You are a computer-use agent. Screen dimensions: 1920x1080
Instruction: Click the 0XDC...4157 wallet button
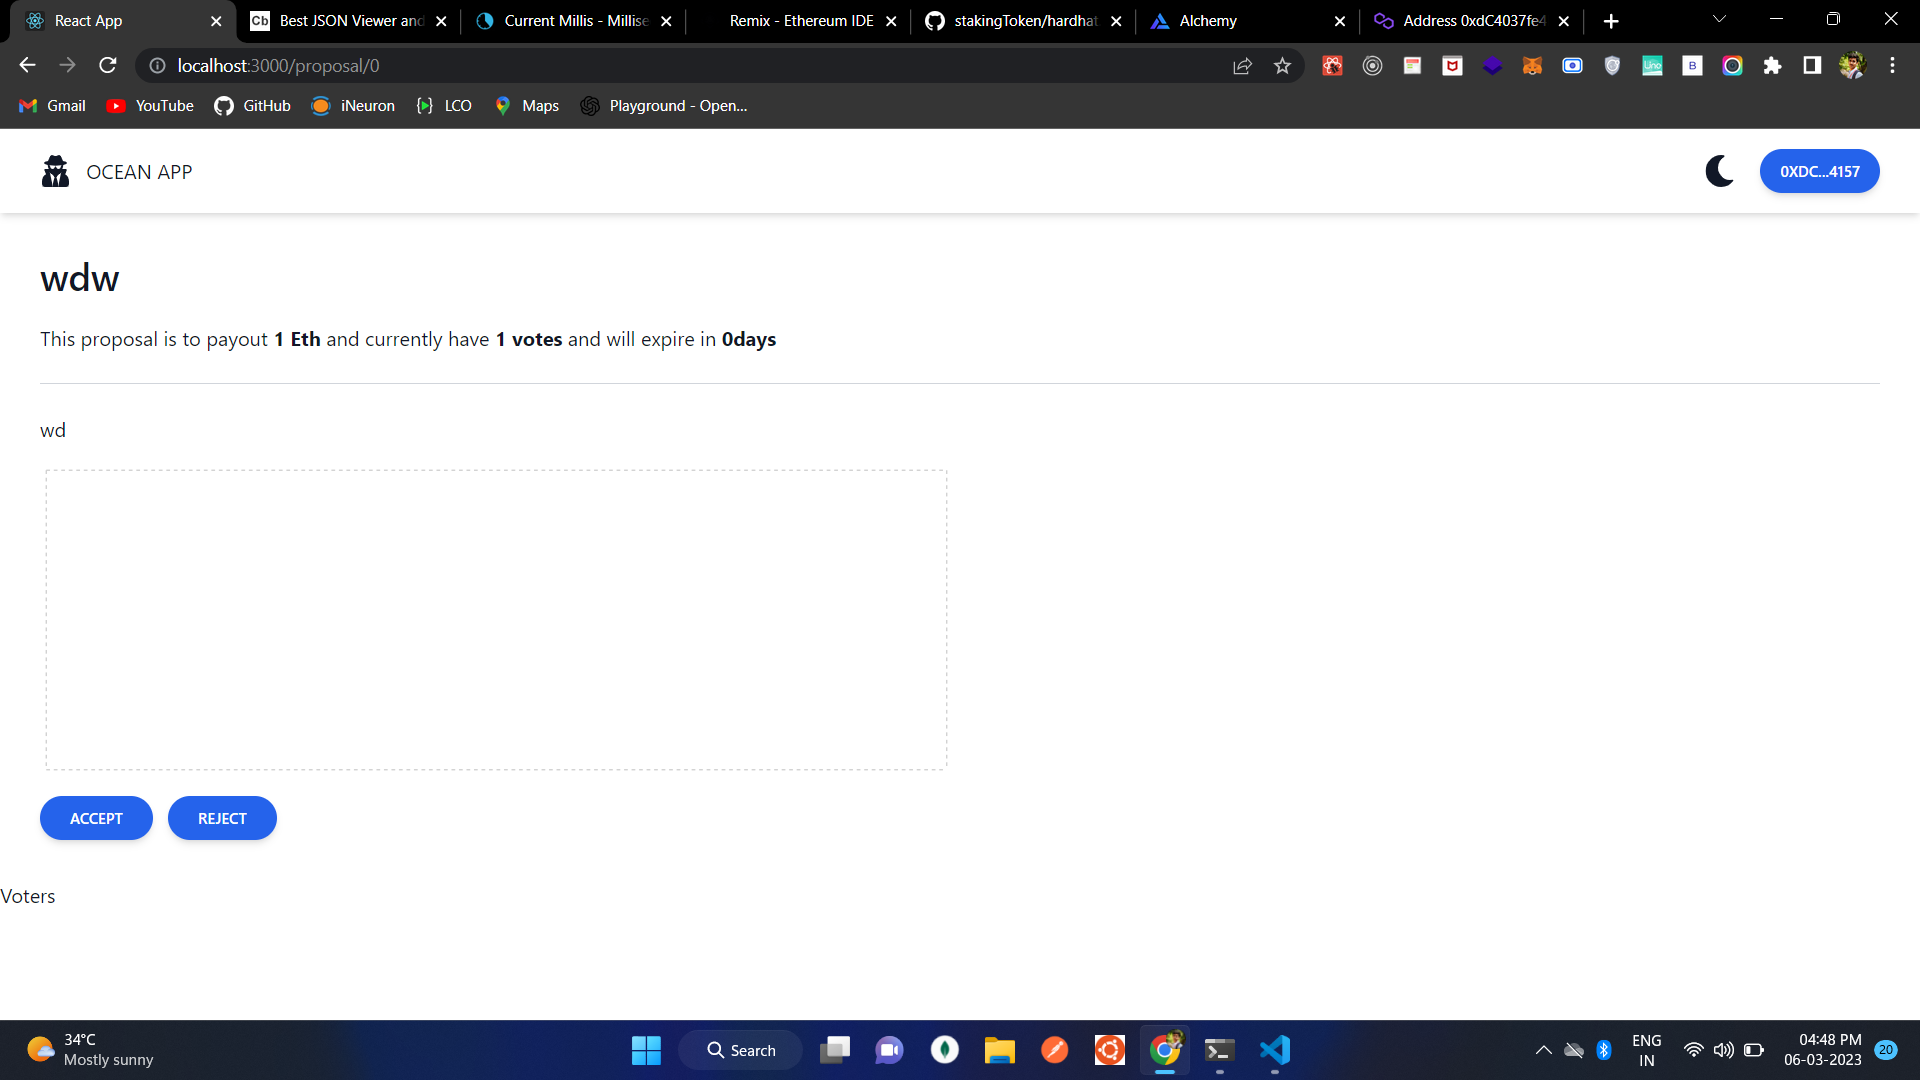(1819, 171)
